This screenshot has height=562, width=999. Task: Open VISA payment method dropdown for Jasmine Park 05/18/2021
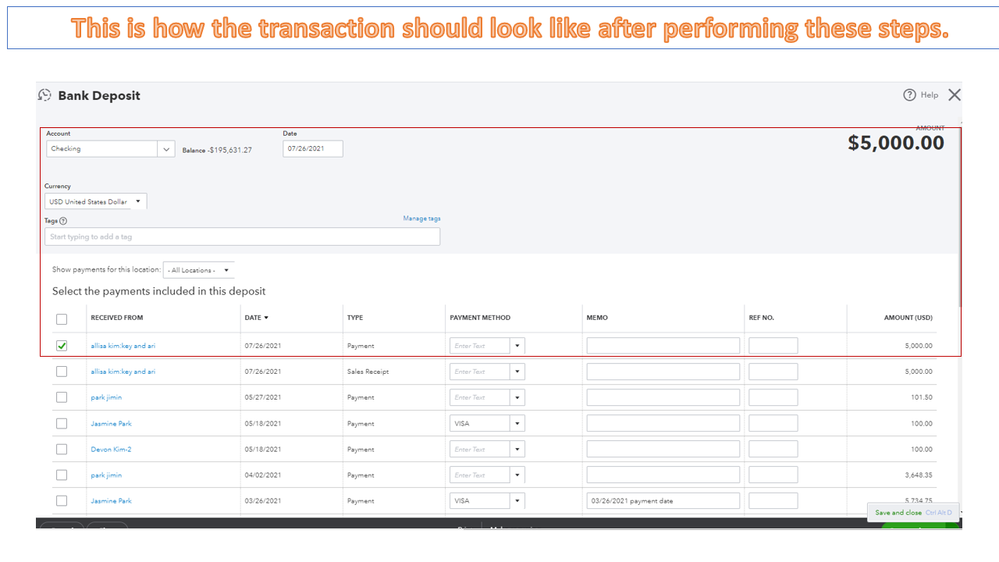pyautogui.click(x=517, y=423)
